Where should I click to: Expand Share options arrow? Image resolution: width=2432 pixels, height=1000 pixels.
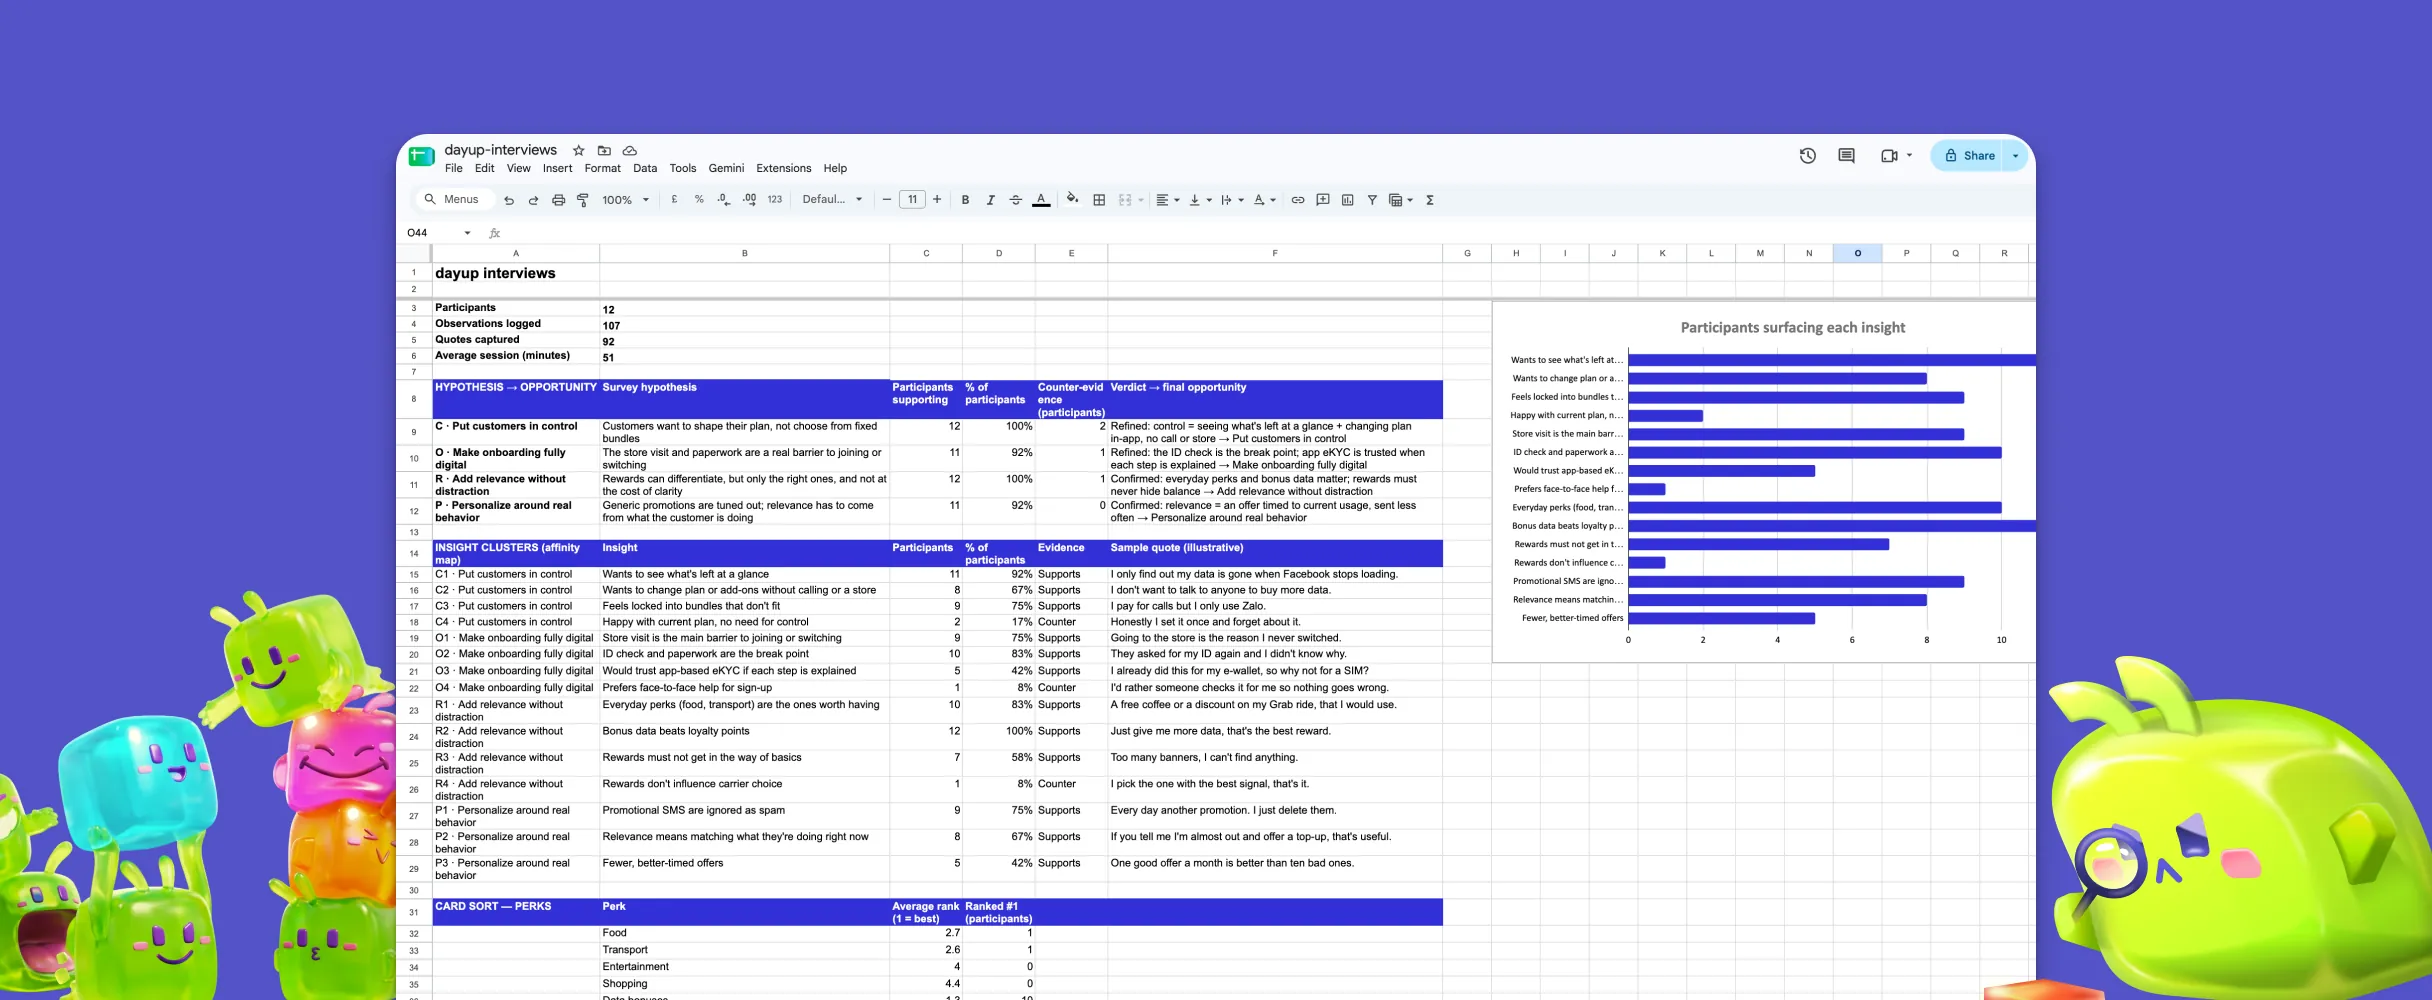tap(2015, 156)
